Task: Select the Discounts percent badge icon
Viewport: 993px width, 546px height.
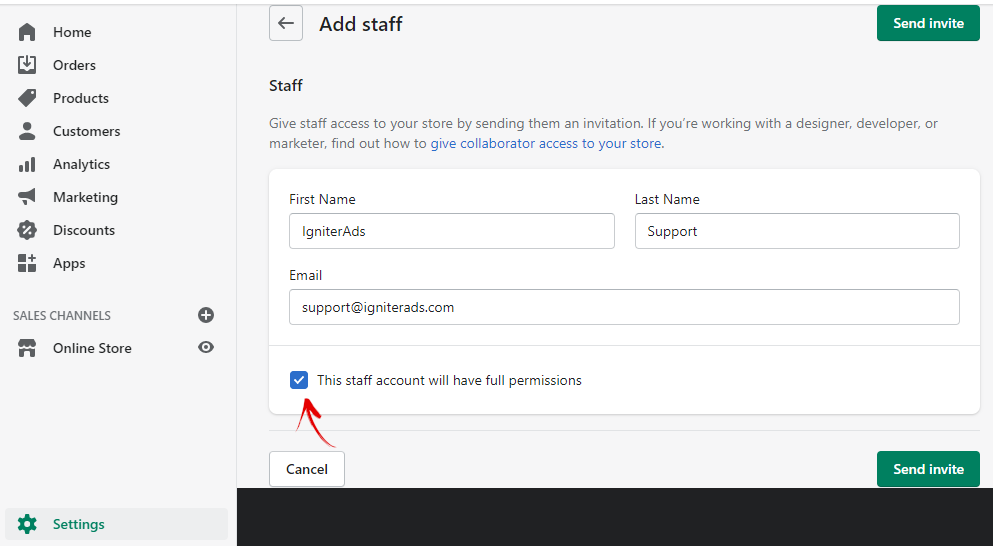Action: click(x=27, y=230)
